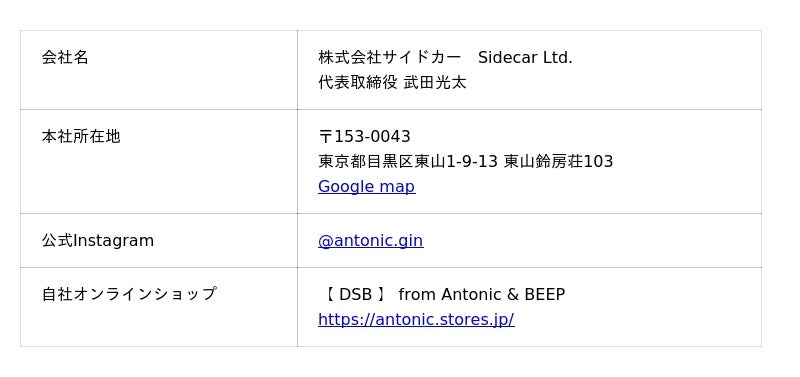Click the 【 DSB 】 bracketed shop name

pyautogui.click(x=356, y=294)
